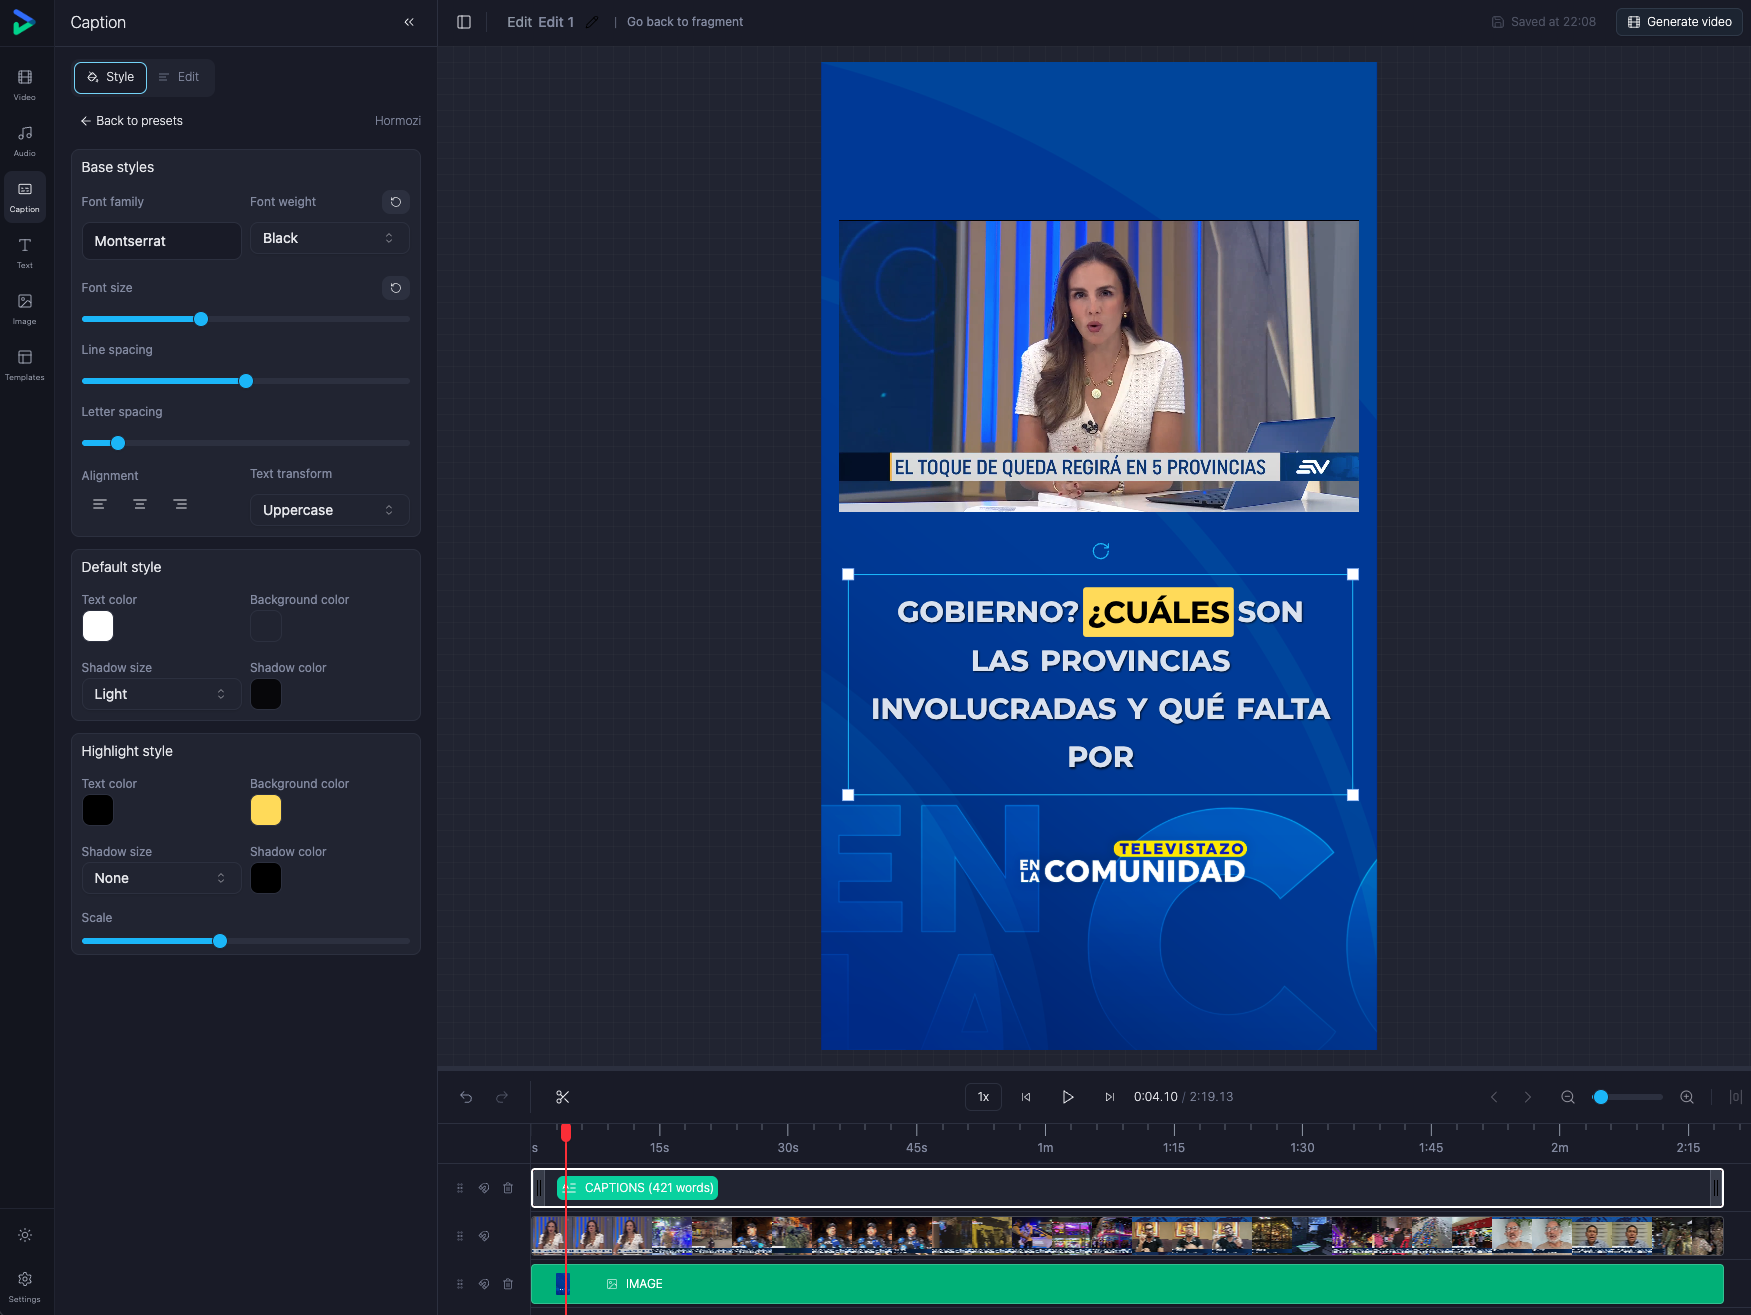
Task: Select the split scissors tool
Action: 563,1097
